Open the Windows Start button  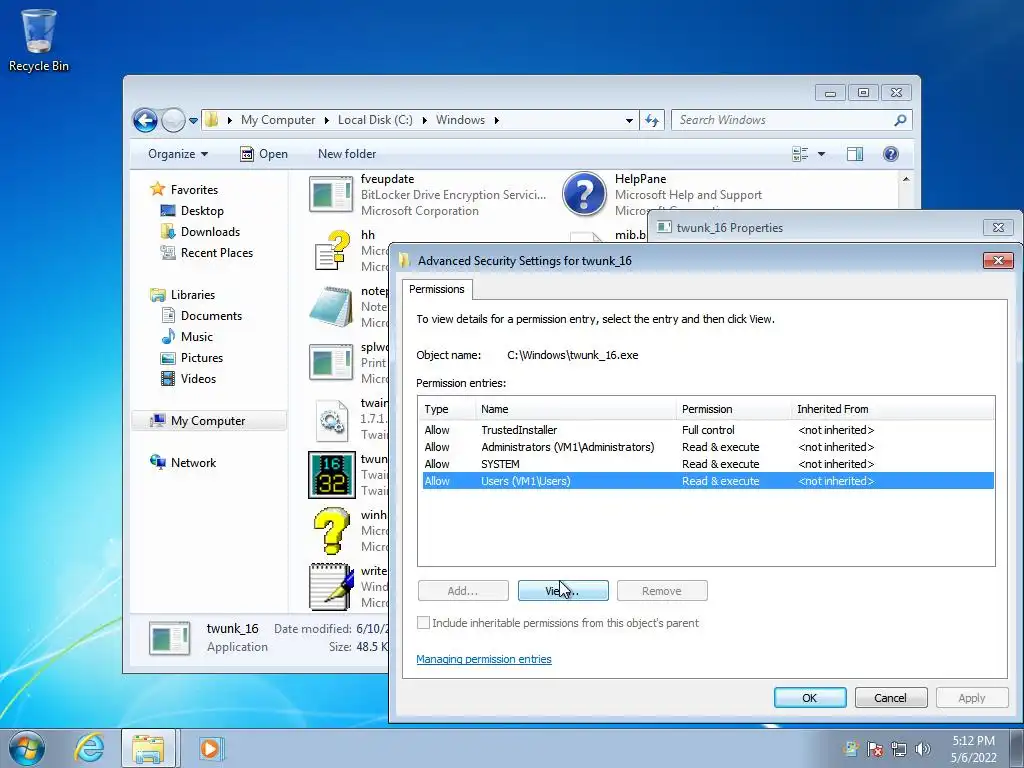[27, 748]
